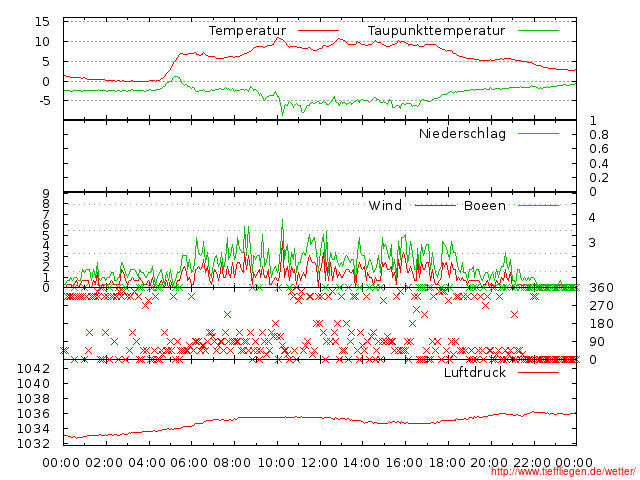Click the 18:00 time axis label
640x480 pixels.
447,463
